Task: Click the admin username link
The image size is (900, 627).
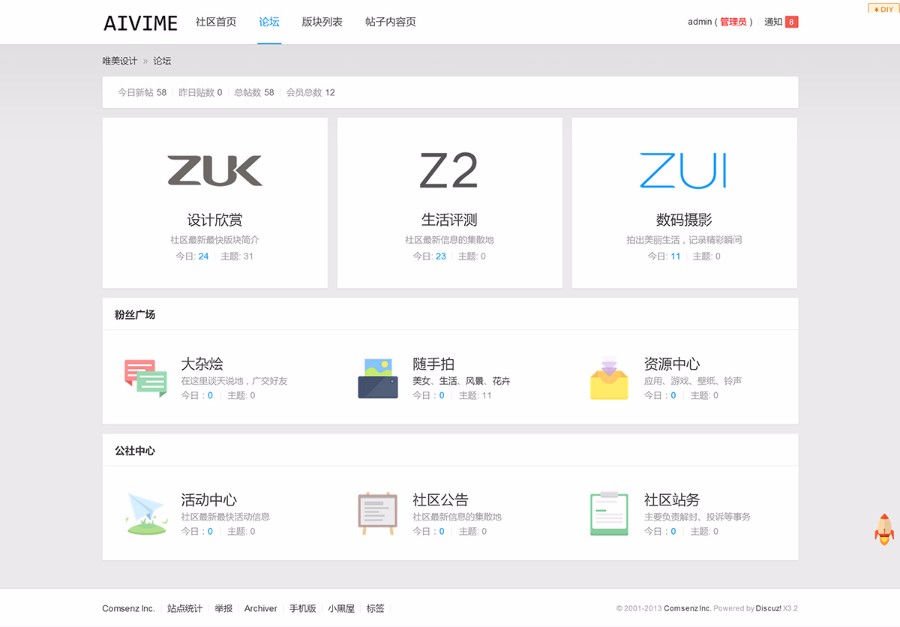Action: (700, 22)
